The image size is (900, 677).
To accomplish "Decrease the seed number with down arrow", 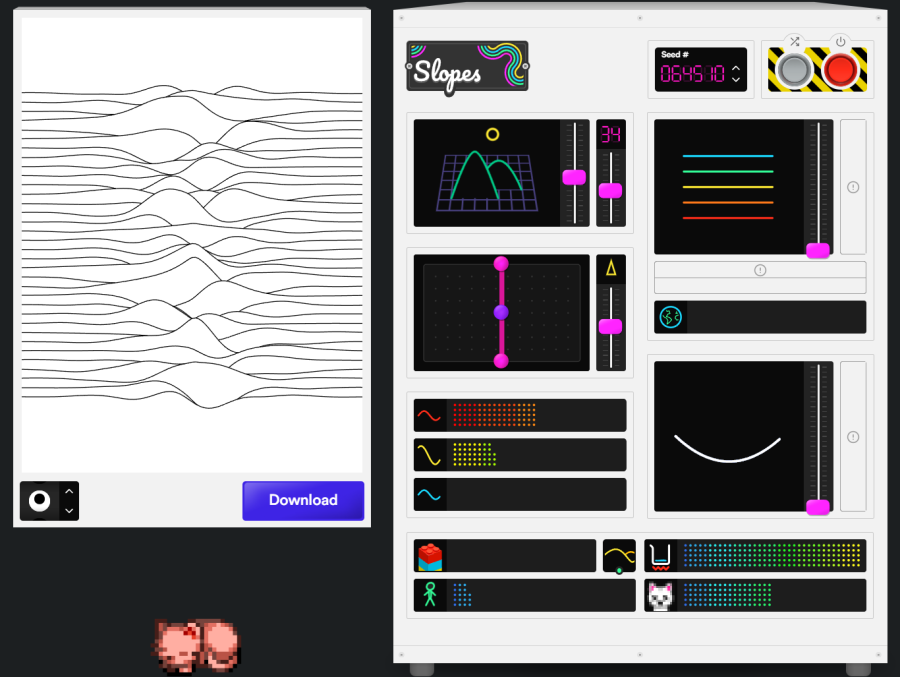I will (x=736, y=79).
